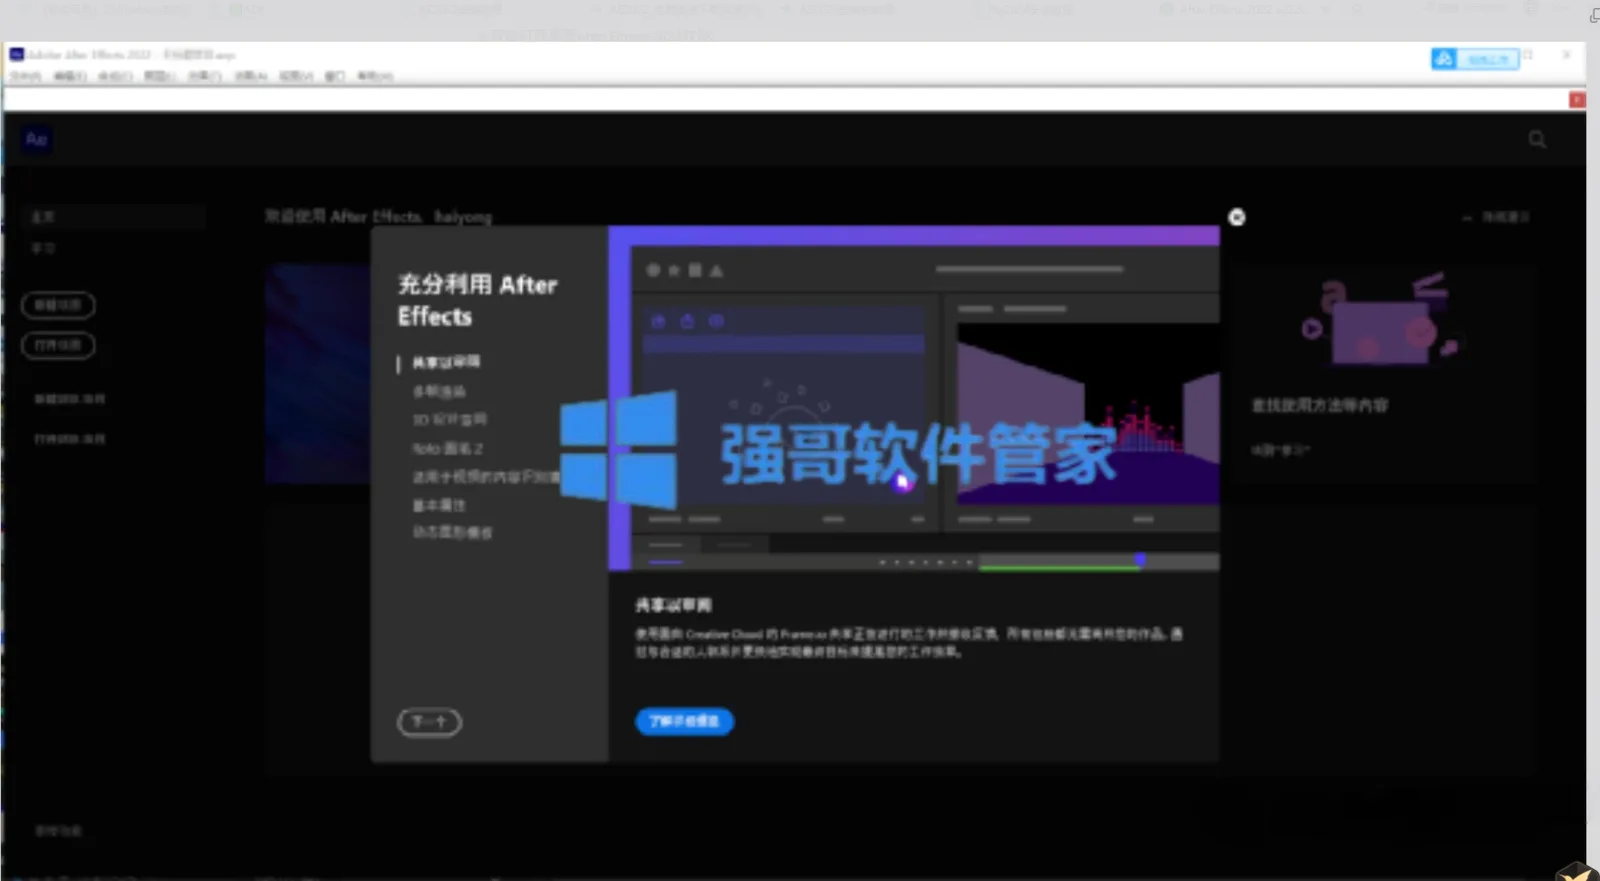Click the small link under how-to card
The image size is (1600, 881).
pos(1280,450)
